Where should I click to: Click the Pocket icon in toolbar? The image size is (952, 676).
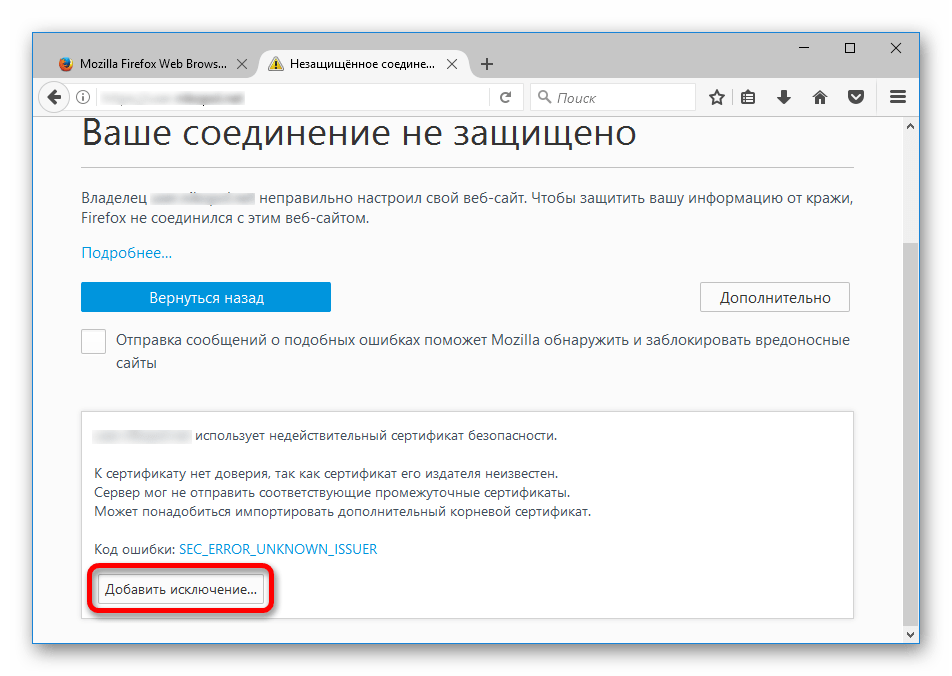[x=856, y=97]
